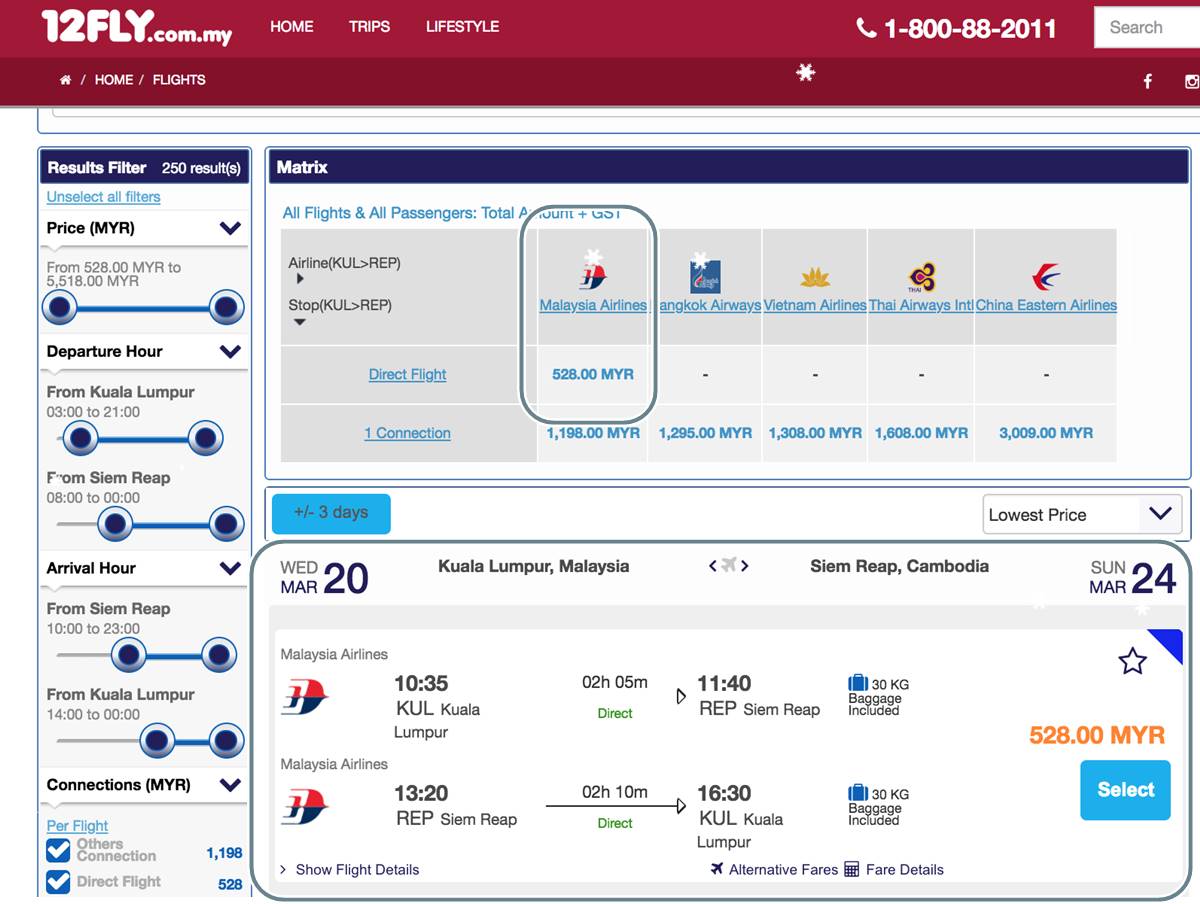Click Kuala Lumpur arrival hour end handle
Screen dimensions: 1200x904
click(226, 741)
